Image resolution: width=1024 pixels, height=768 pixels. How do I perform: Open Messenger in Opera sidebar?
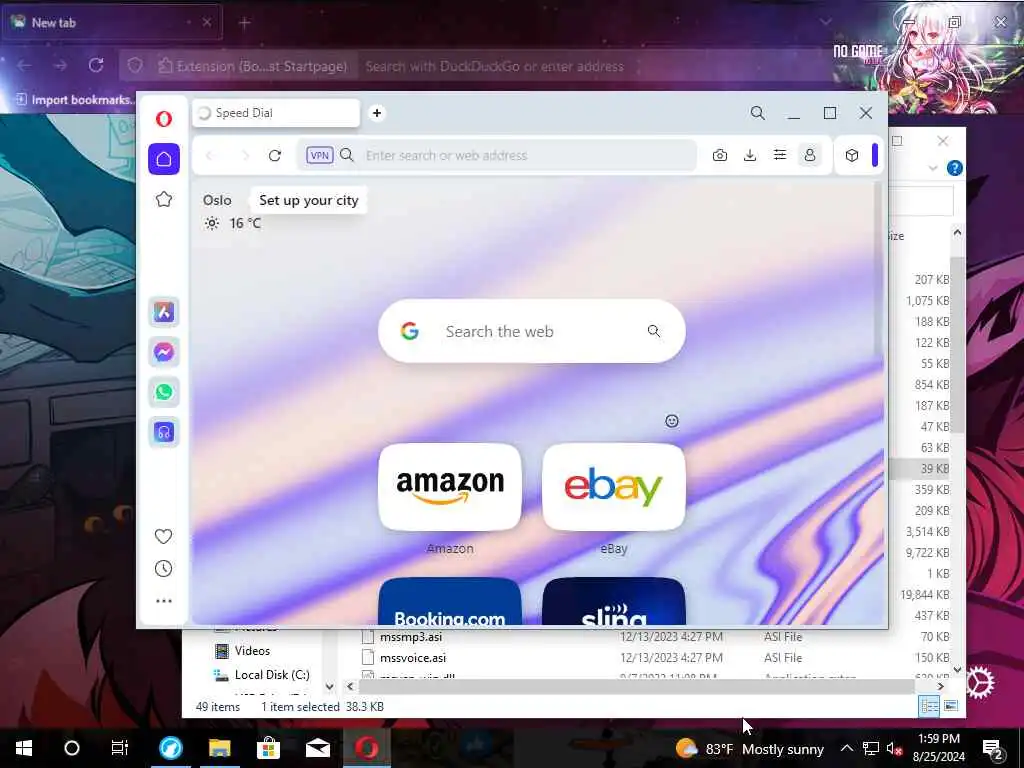pyautogui.click(x=164, y=352)
